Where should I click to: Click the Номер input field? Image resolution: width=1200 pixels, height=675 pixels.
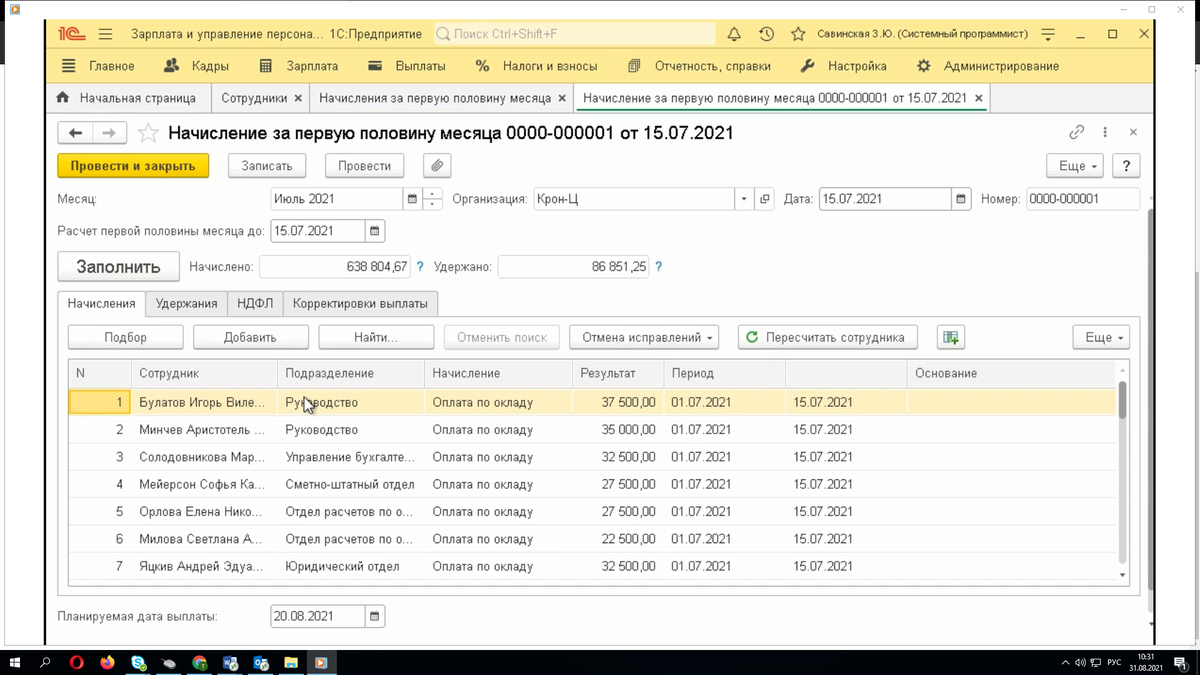1083,199
